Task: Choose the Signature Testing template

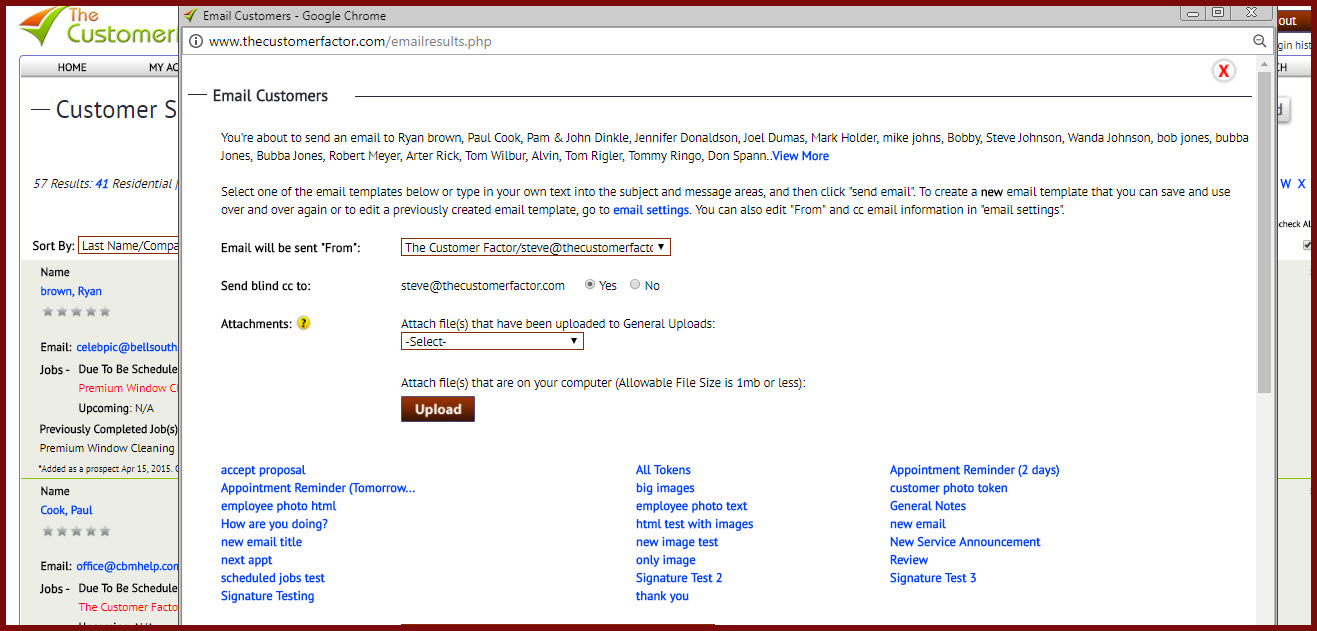Action: click(x=268, y=596)
